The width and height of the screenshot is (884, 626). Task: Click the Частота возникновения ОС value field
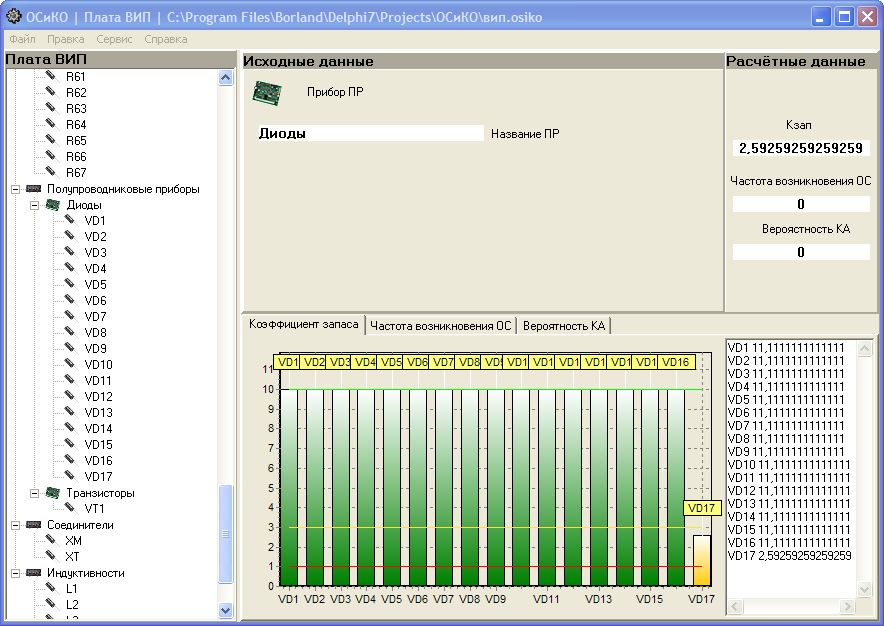801,204
